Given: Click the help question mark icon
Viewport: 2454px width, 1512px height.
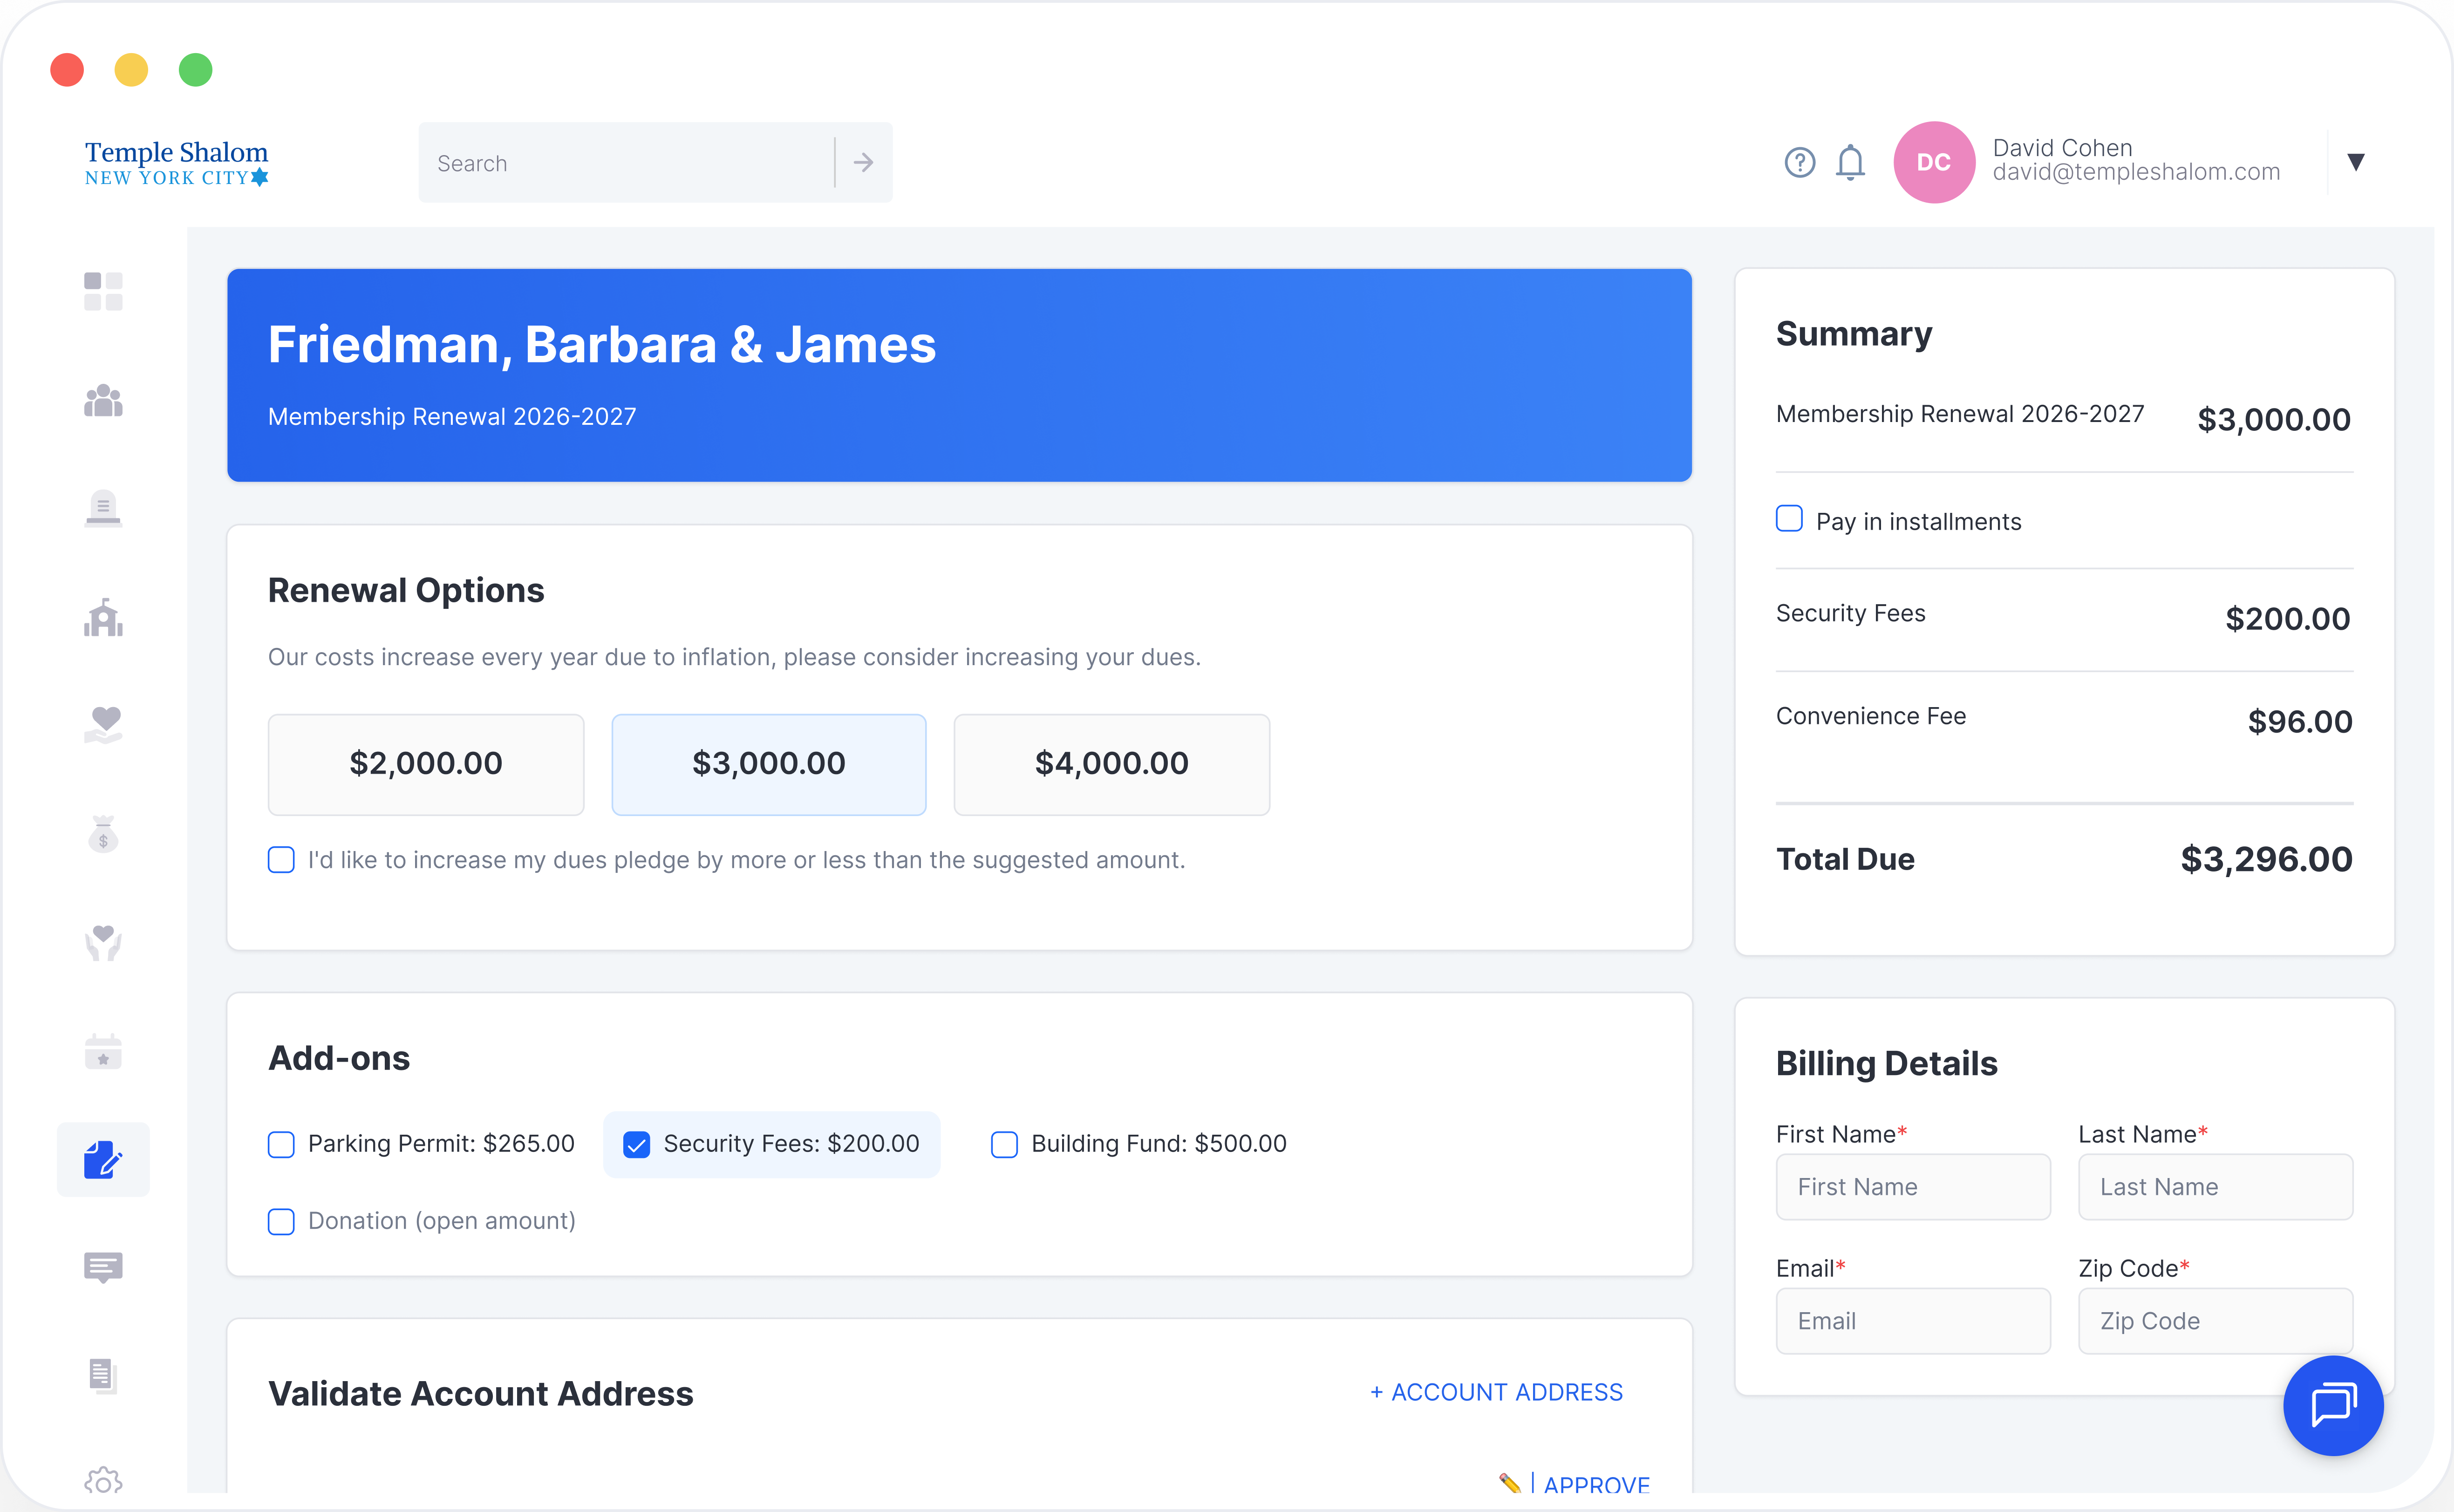Looking at the screenshot, I should click(1799, 162).
